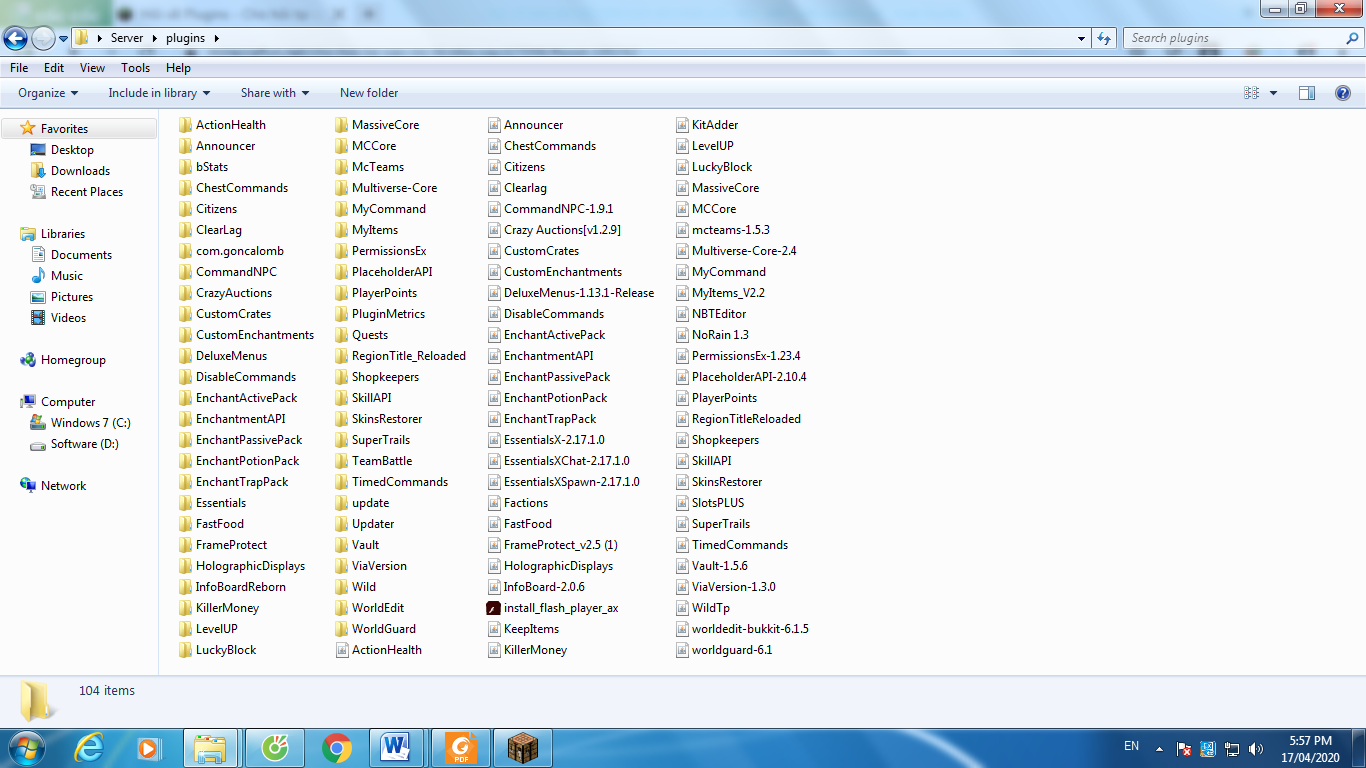The width and height of the screenshot is (1366, 768).
Task: Click the Forward arrow navigation button
Action: pos(43,39)
